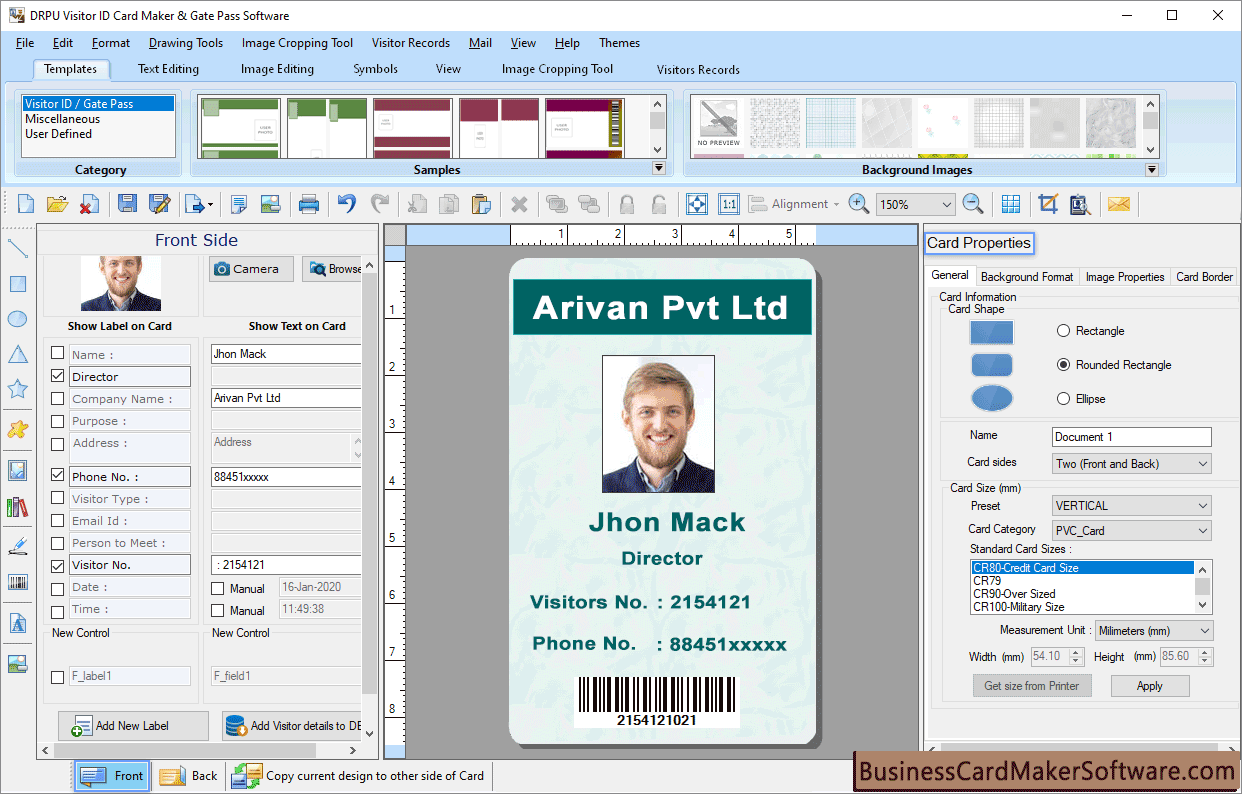Select the Ellipse card shape radio button
1242x794 pixels.
click(1063, 398)
